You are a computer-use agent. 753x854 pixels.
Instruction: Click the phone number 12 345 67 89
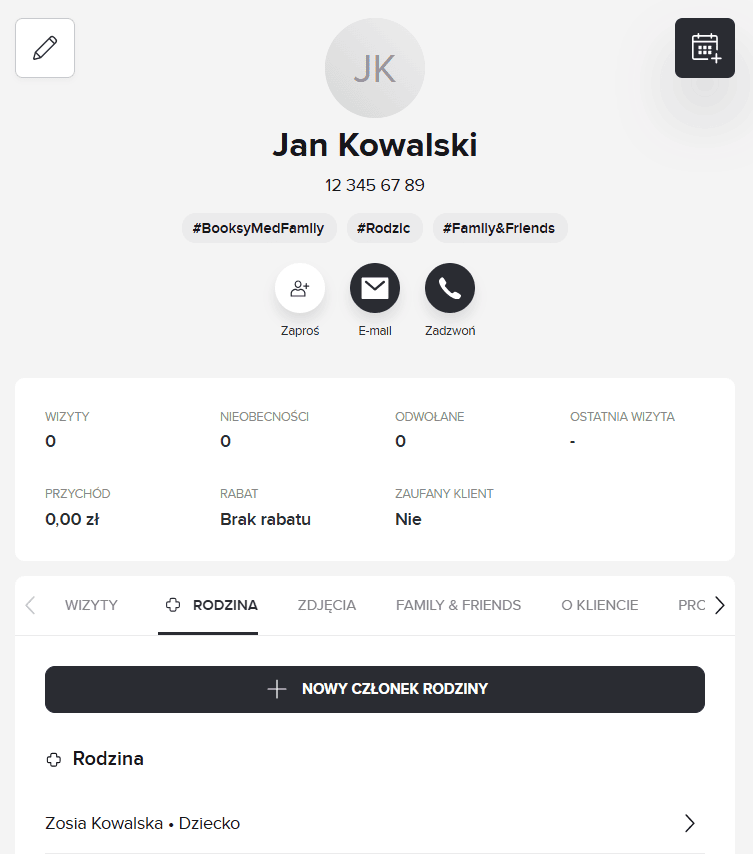(374, 185)
